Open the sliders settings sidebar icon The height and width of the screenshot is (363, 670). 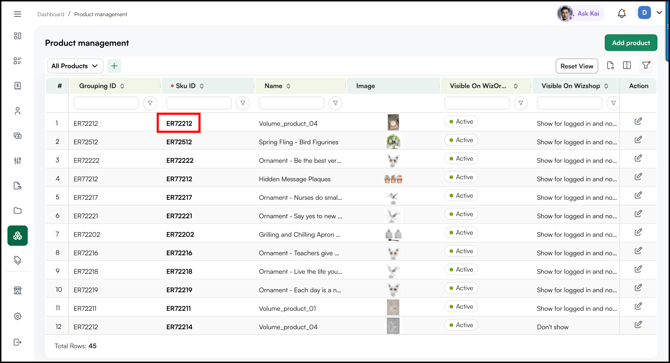click(18, 161)
